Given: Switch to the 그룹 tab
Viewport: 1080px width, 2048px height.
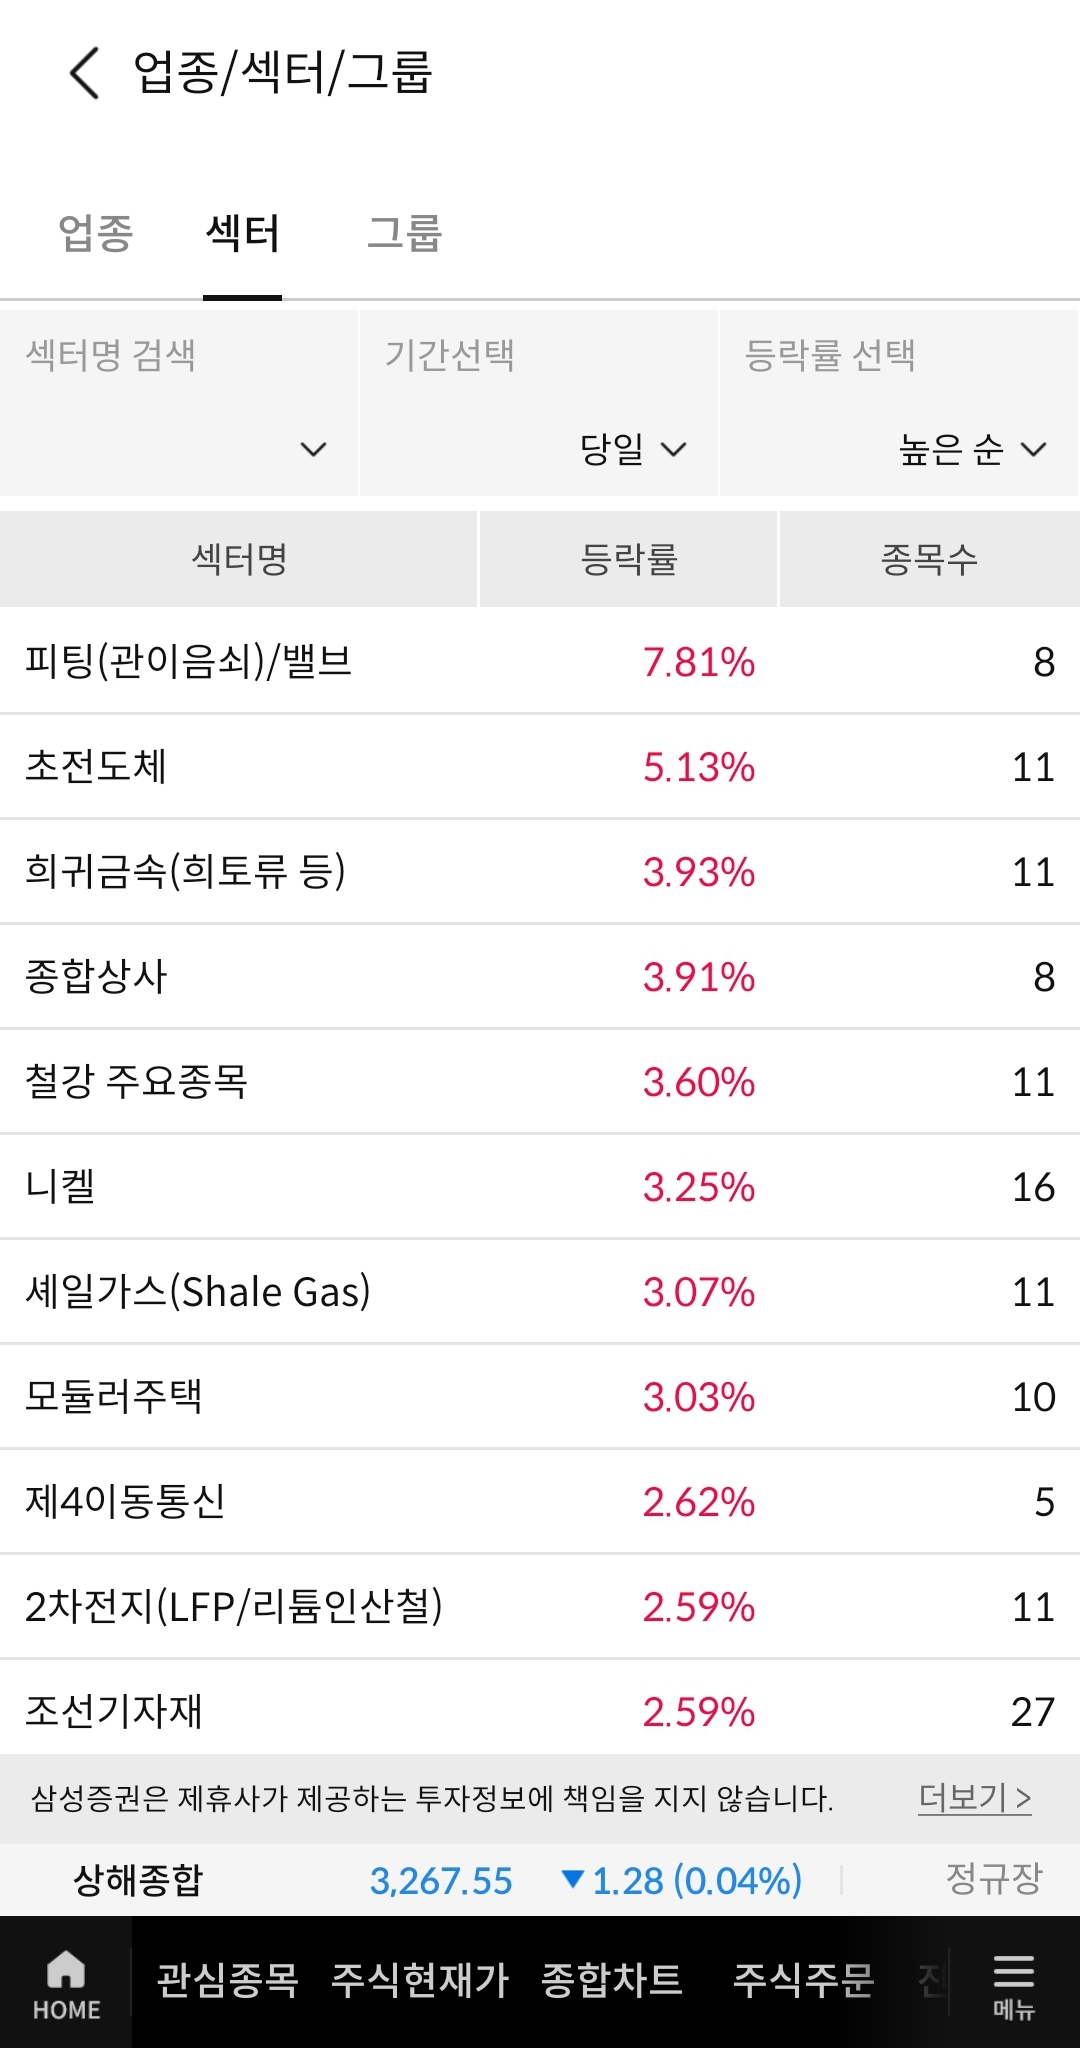Looking at the screenshot, I should 404,233.
